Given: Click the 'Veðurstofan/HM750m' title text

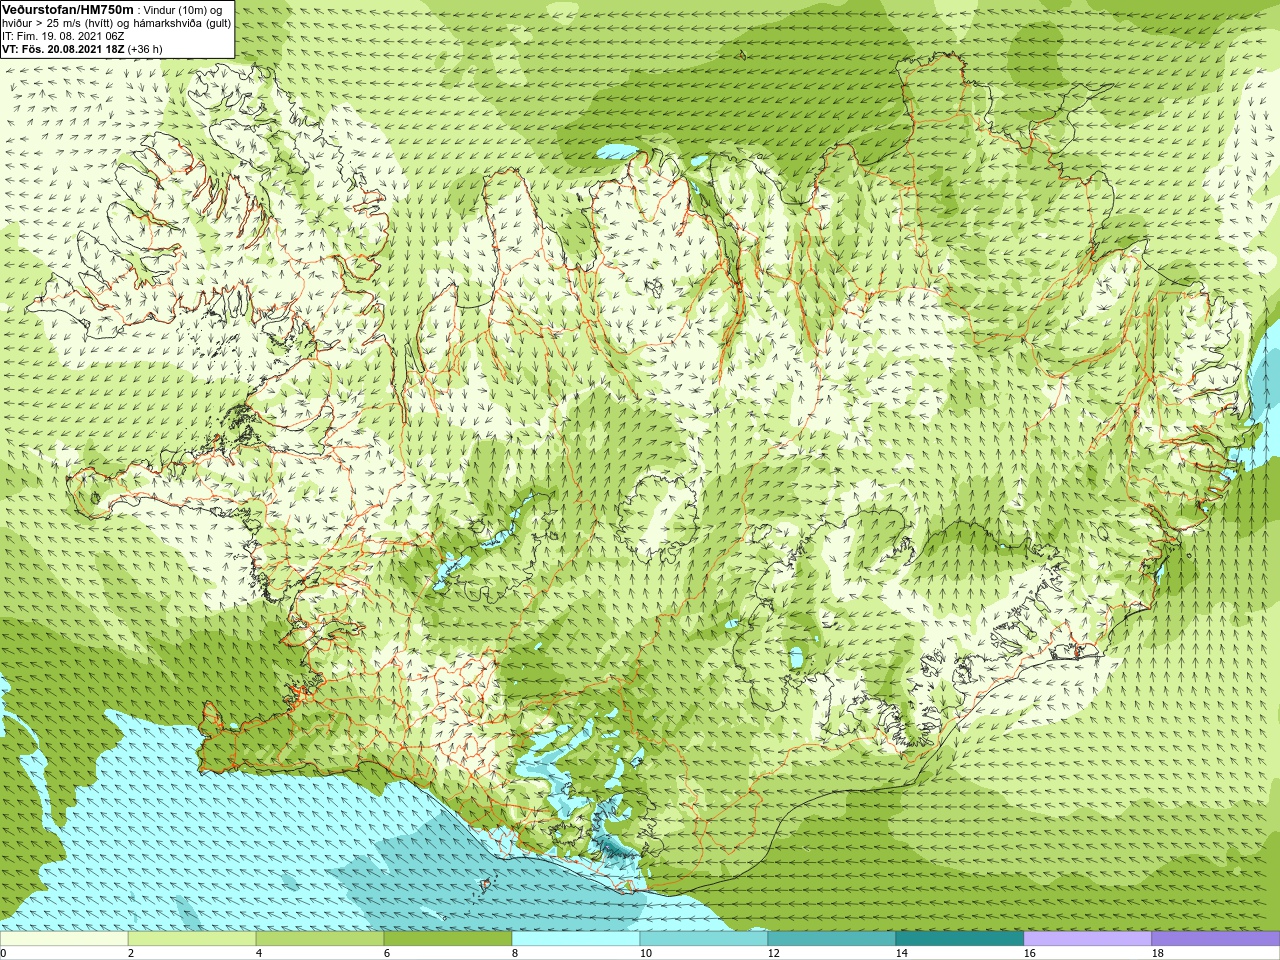Looking at the screenshot, I should click(68, 9).
